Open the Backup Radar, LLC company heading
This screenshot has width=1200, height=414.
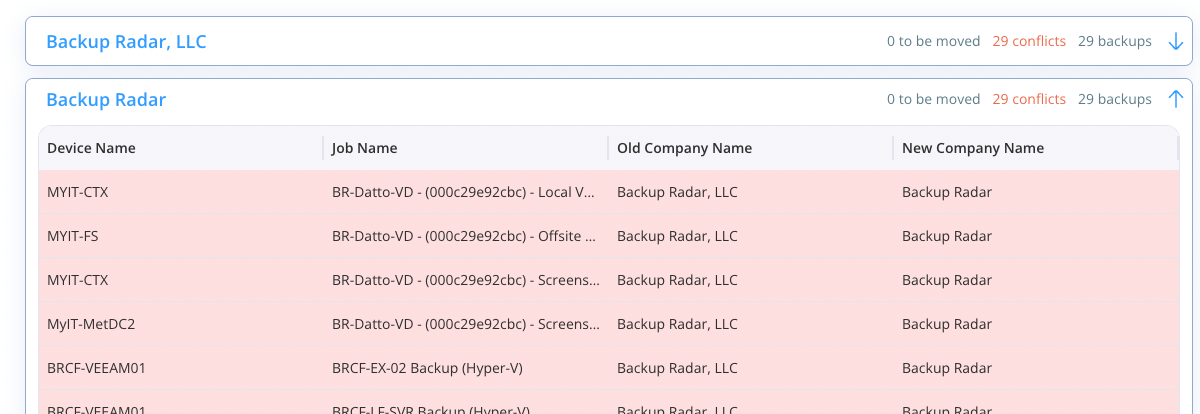click(126, 42)
